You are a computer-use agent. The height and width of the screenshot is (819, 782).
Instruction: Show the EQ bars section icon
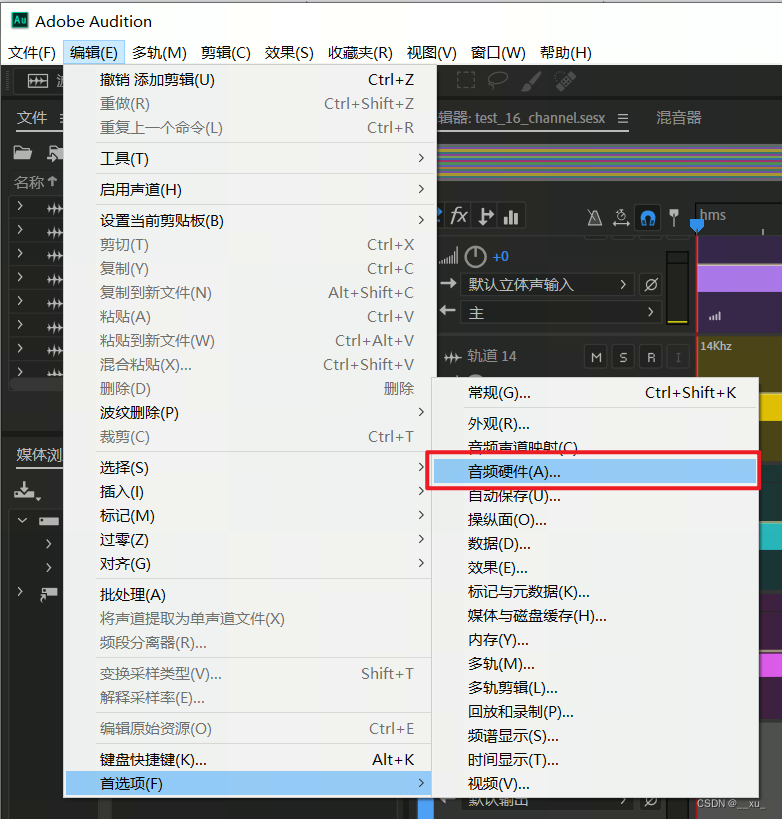coord(511,216)
